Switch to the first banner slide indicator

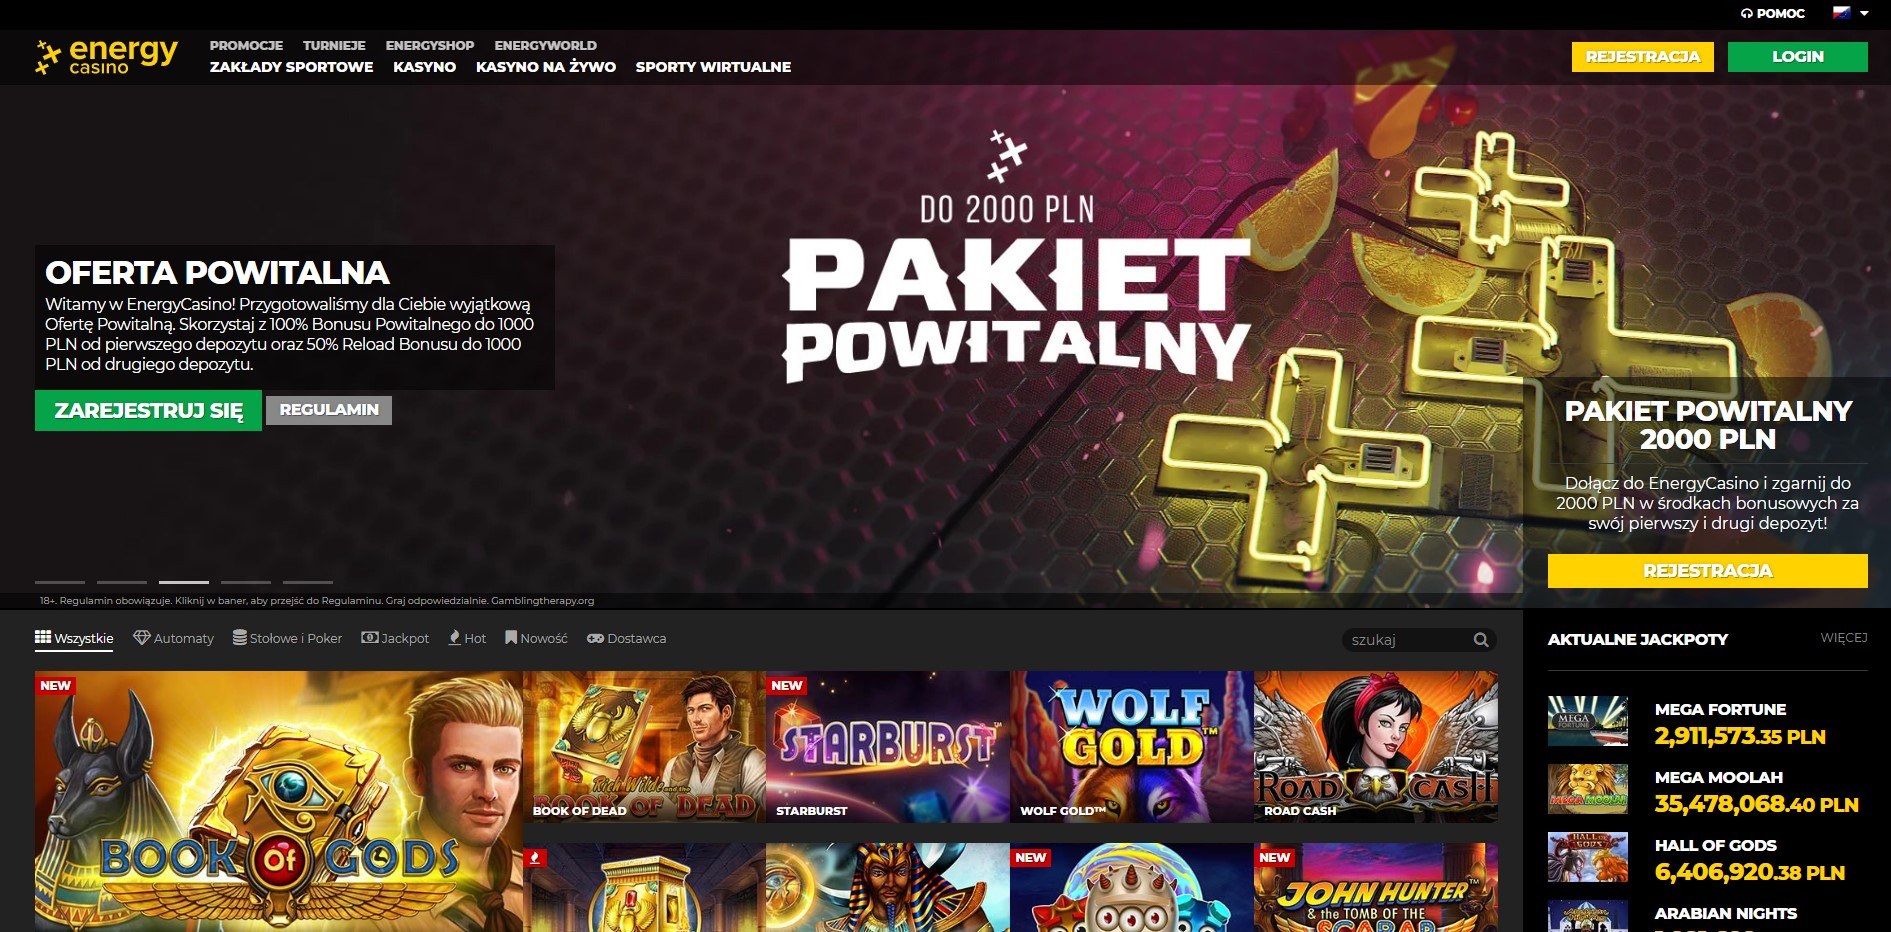click(60, 582)
